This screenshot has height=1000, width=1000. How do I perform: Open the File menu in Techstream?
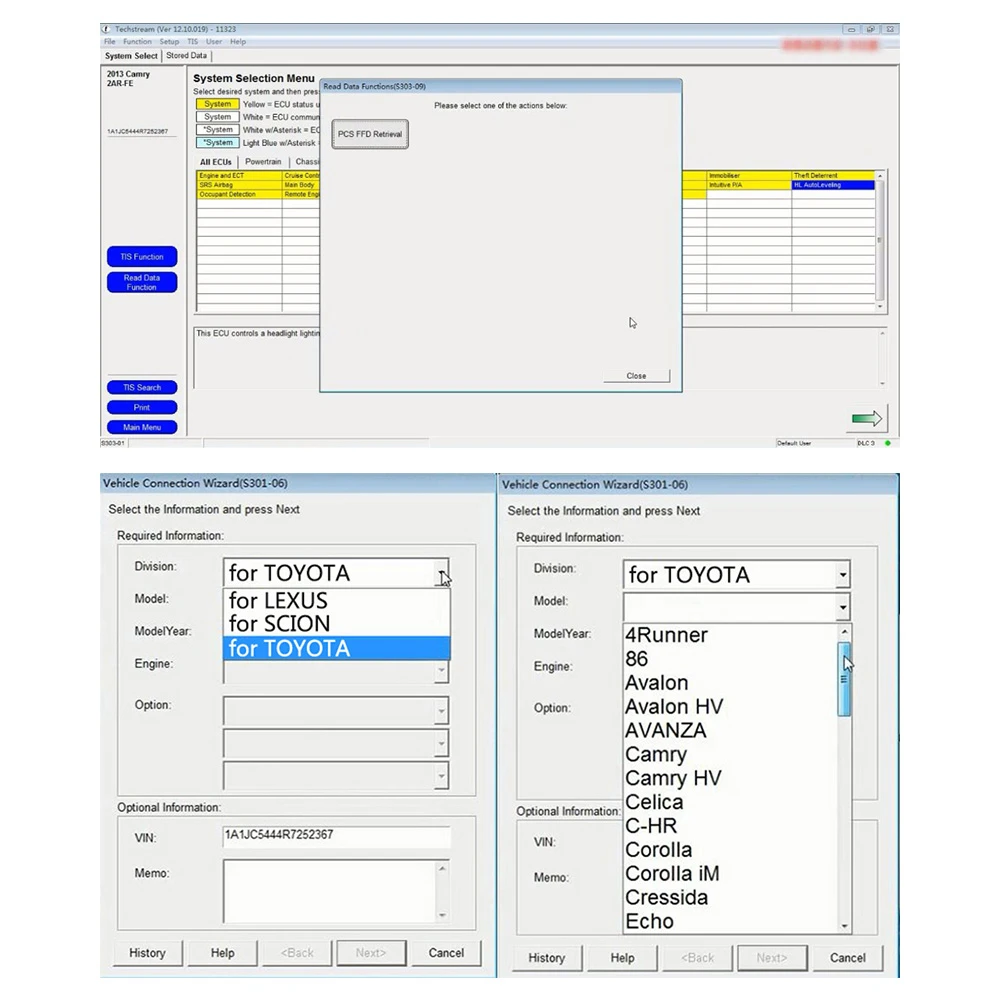[110, 41]
